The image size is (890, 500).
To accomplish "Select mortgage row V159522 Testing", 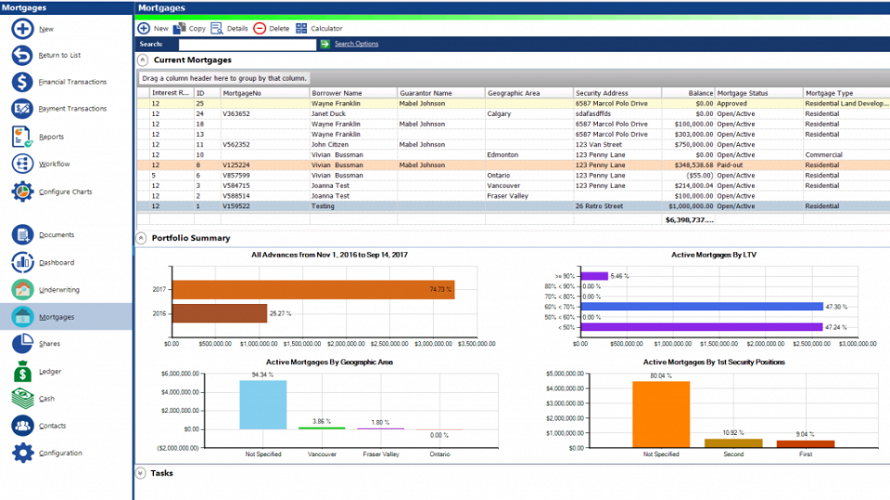I will point(513,206).
